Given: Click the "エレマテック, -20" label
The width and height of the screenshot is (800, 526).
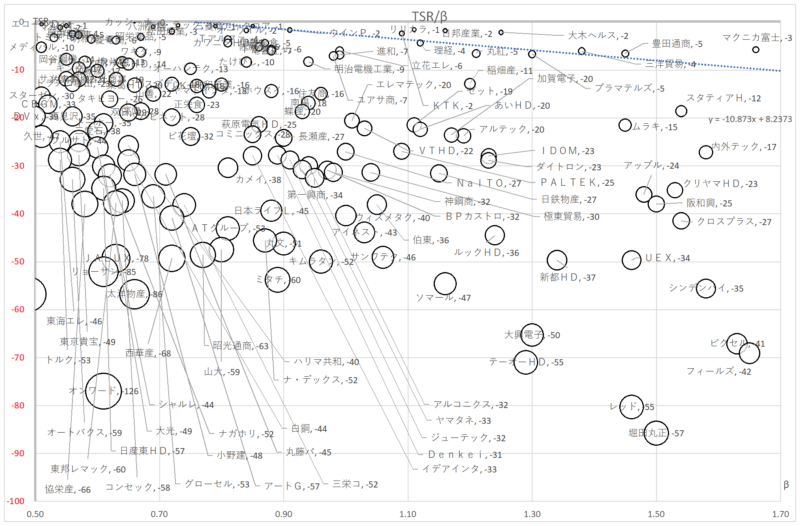Looking at the screenshot, I should [414, 85].
